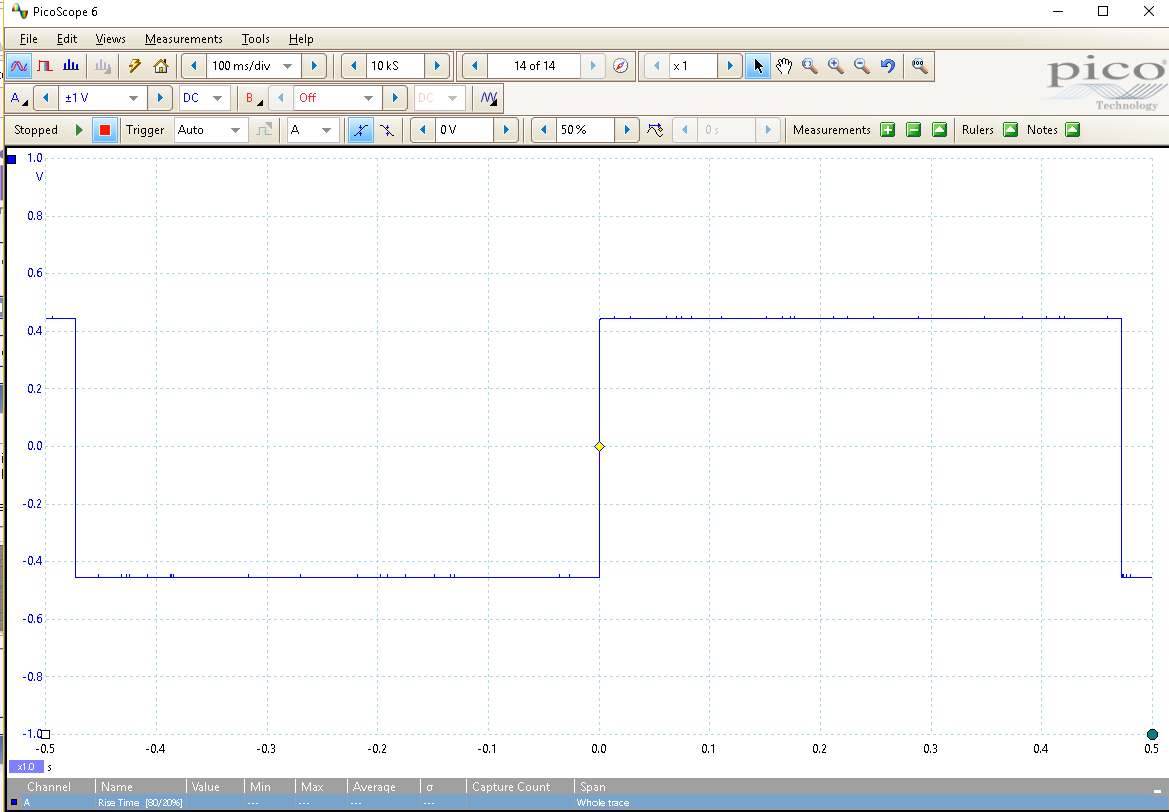Open timebase 100 ms/div dropdown
Screen dimensions: 1169x812
tap(288, 66)
